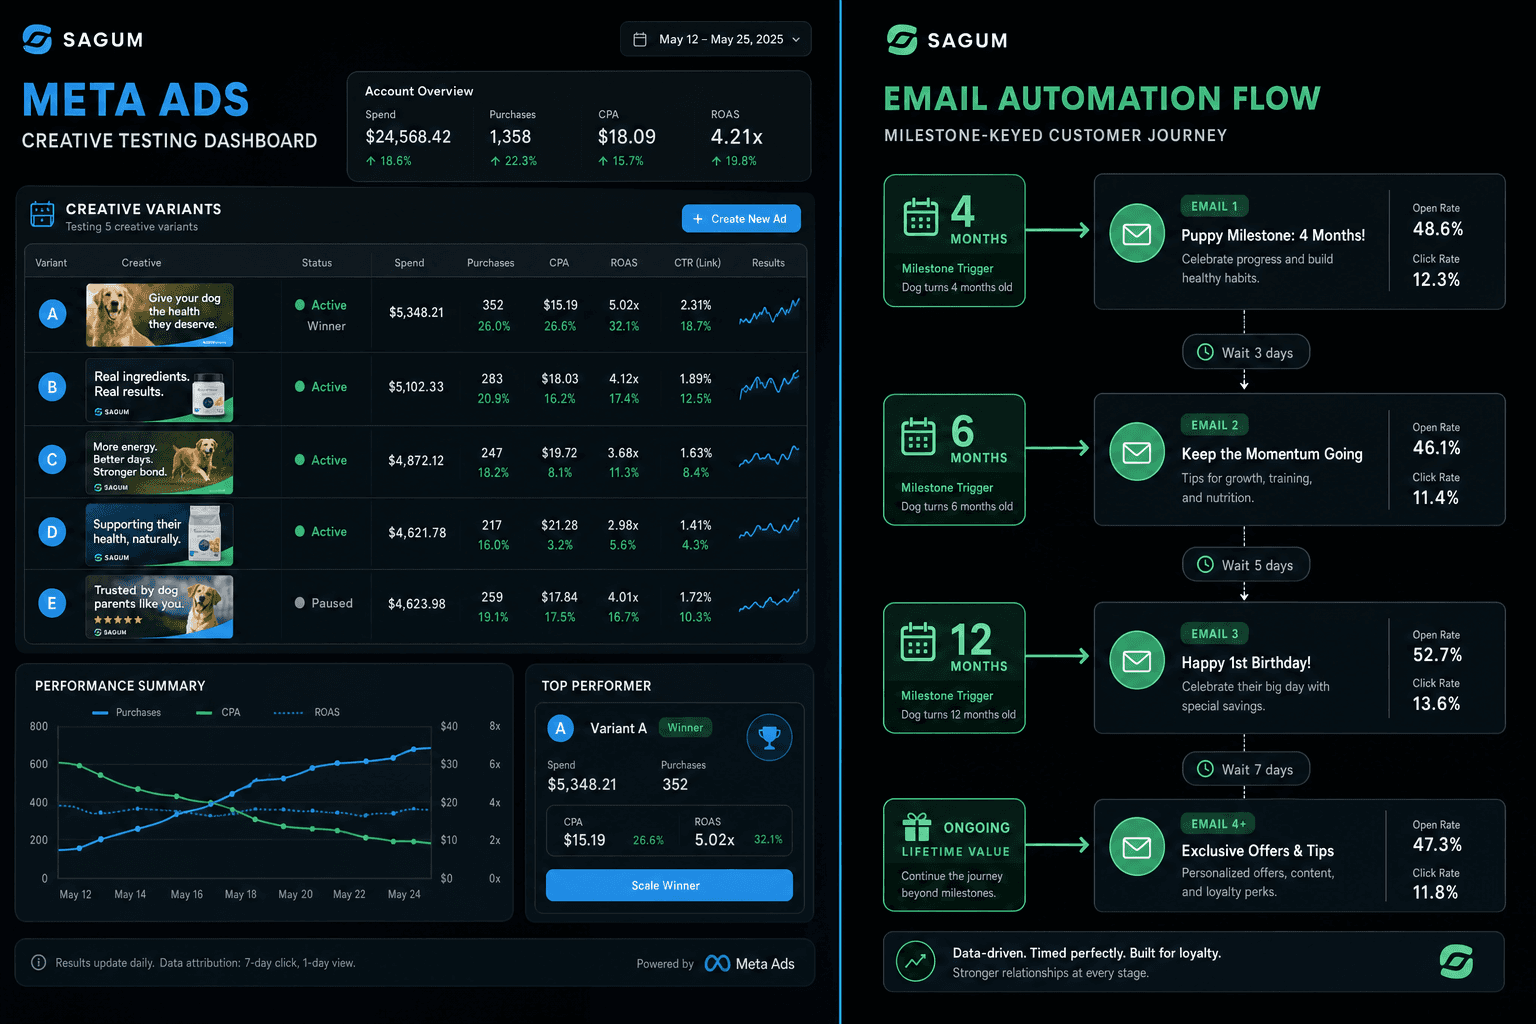Open the Variant A golden retriever creative thumbnail
This screenshot has width=1536, height=1024.
[160, 314]
